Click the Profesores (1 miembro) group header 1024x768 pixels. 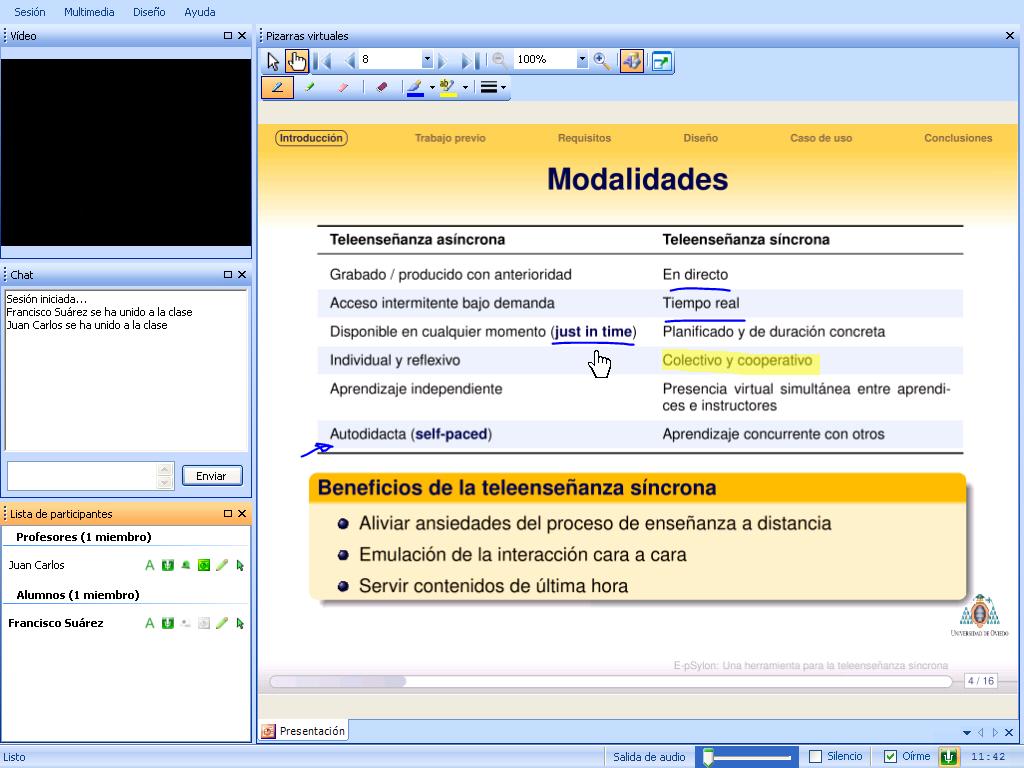point(84,537)
